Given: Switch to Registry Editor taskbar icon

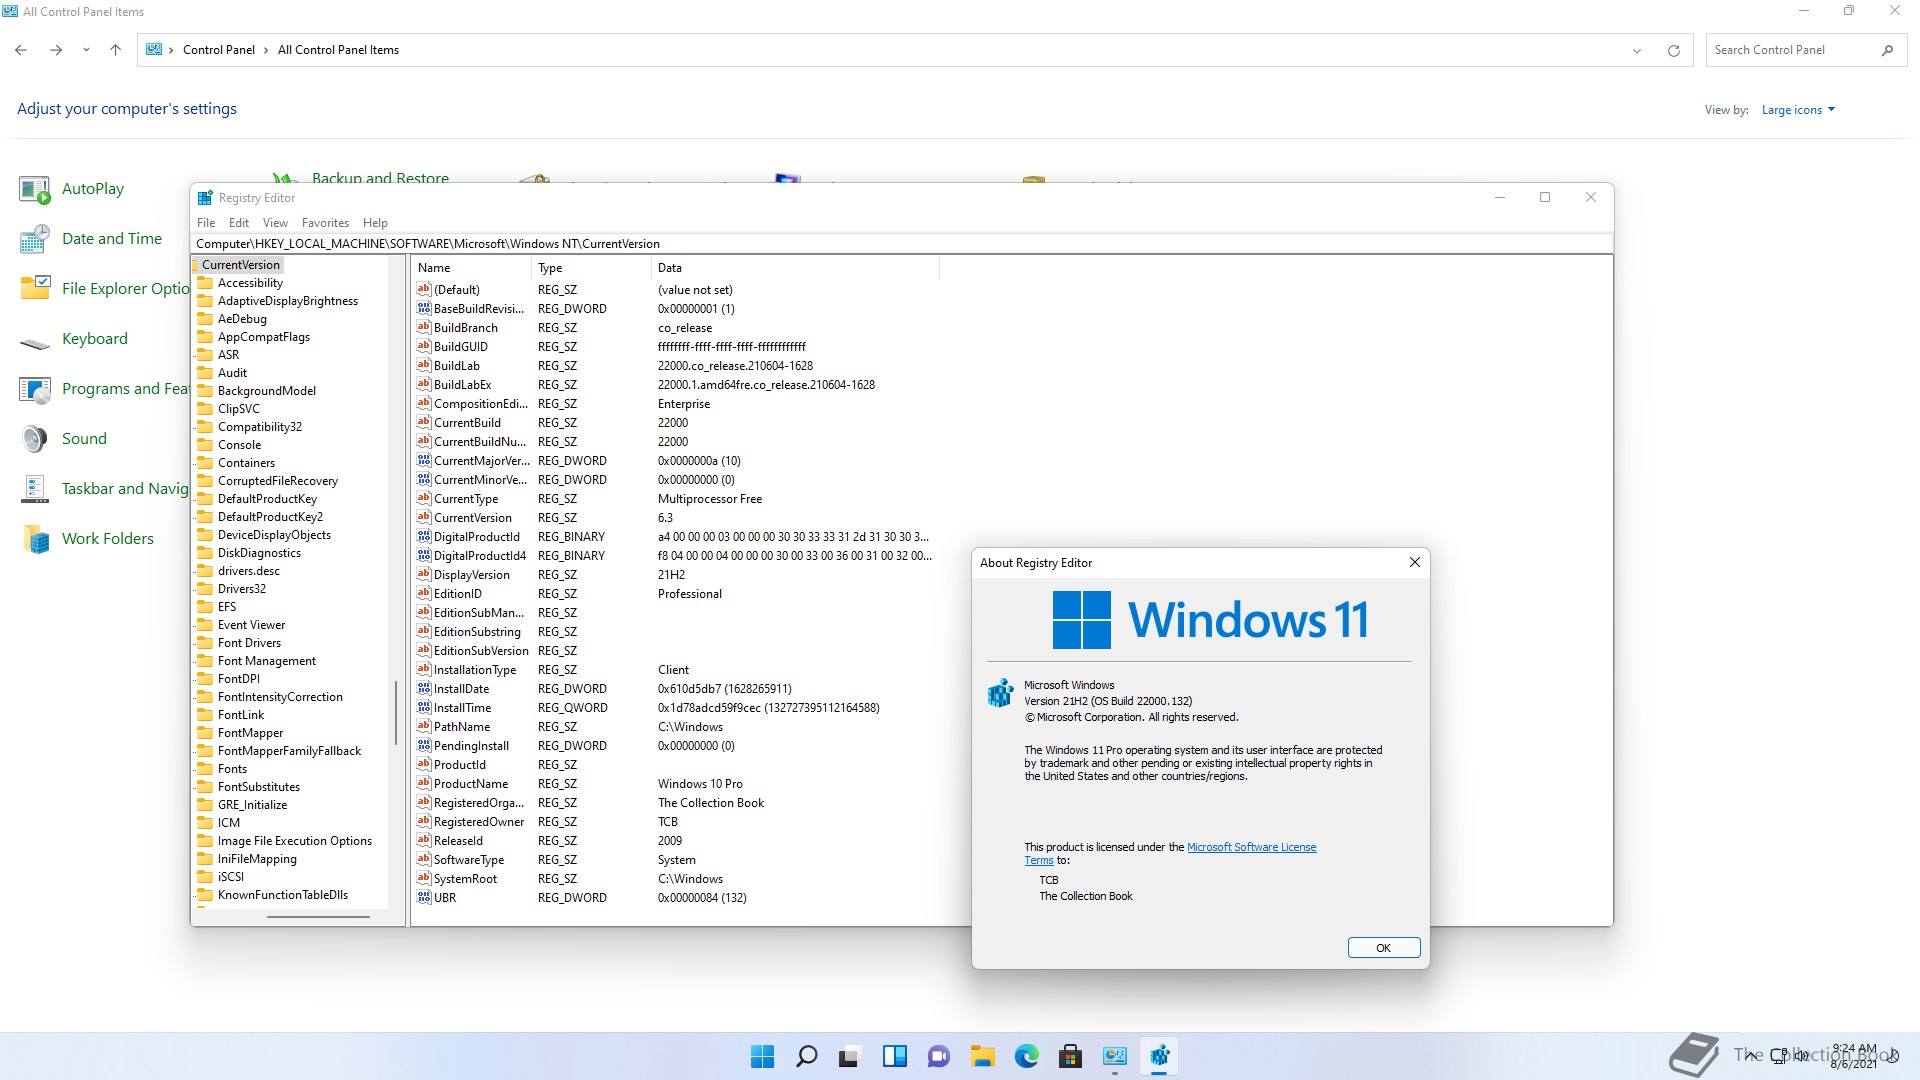Looking at the screenshot, I should 1159,1056.
